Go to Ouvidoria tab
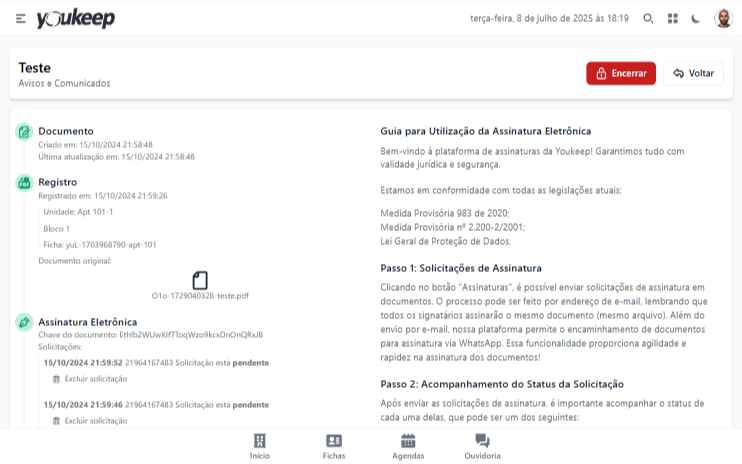Screen dimensions: 742x464 click(482, 446)
